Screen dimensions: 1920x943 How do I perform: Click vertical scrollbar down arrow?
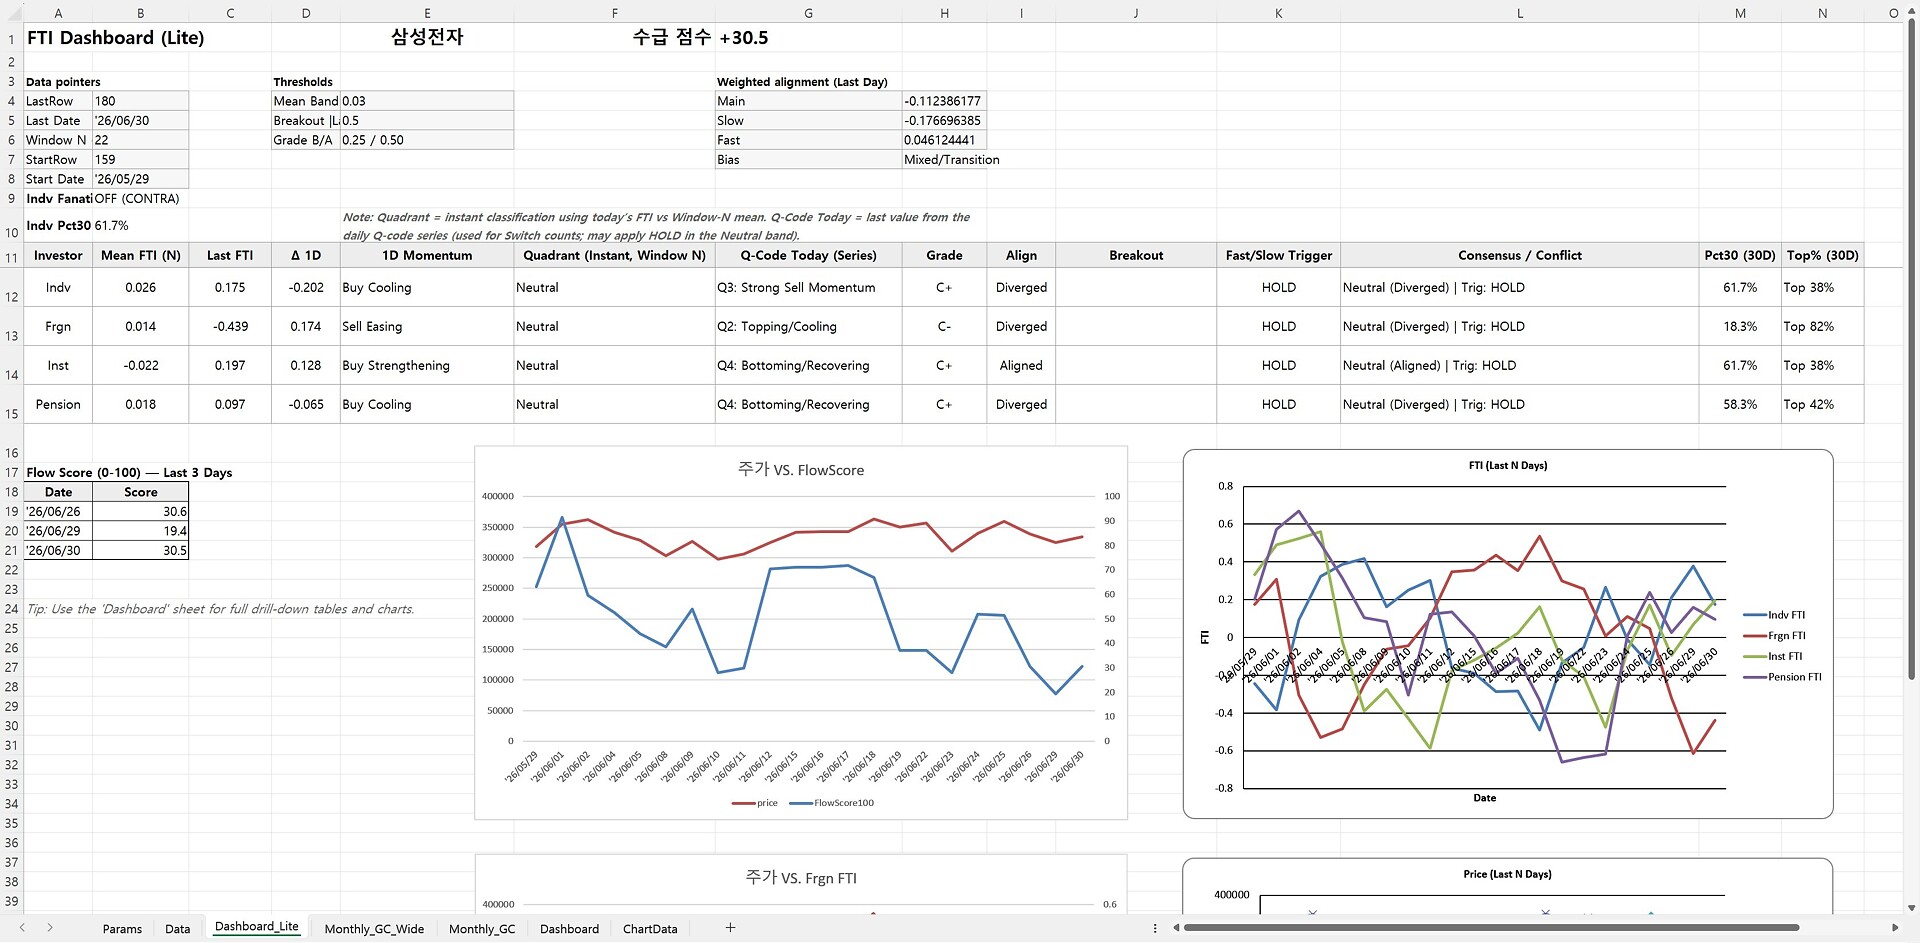(x=1912, y=908)
